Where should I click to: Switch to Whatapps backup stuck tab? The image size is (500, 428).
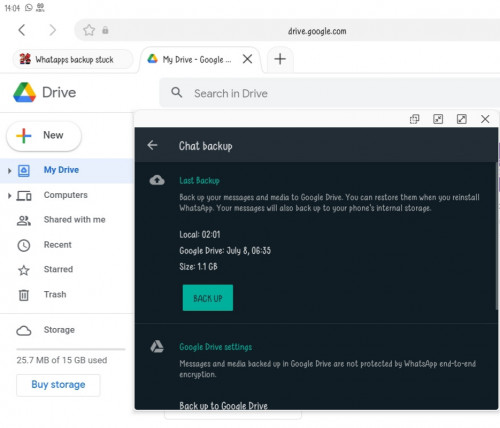[73, 59]
